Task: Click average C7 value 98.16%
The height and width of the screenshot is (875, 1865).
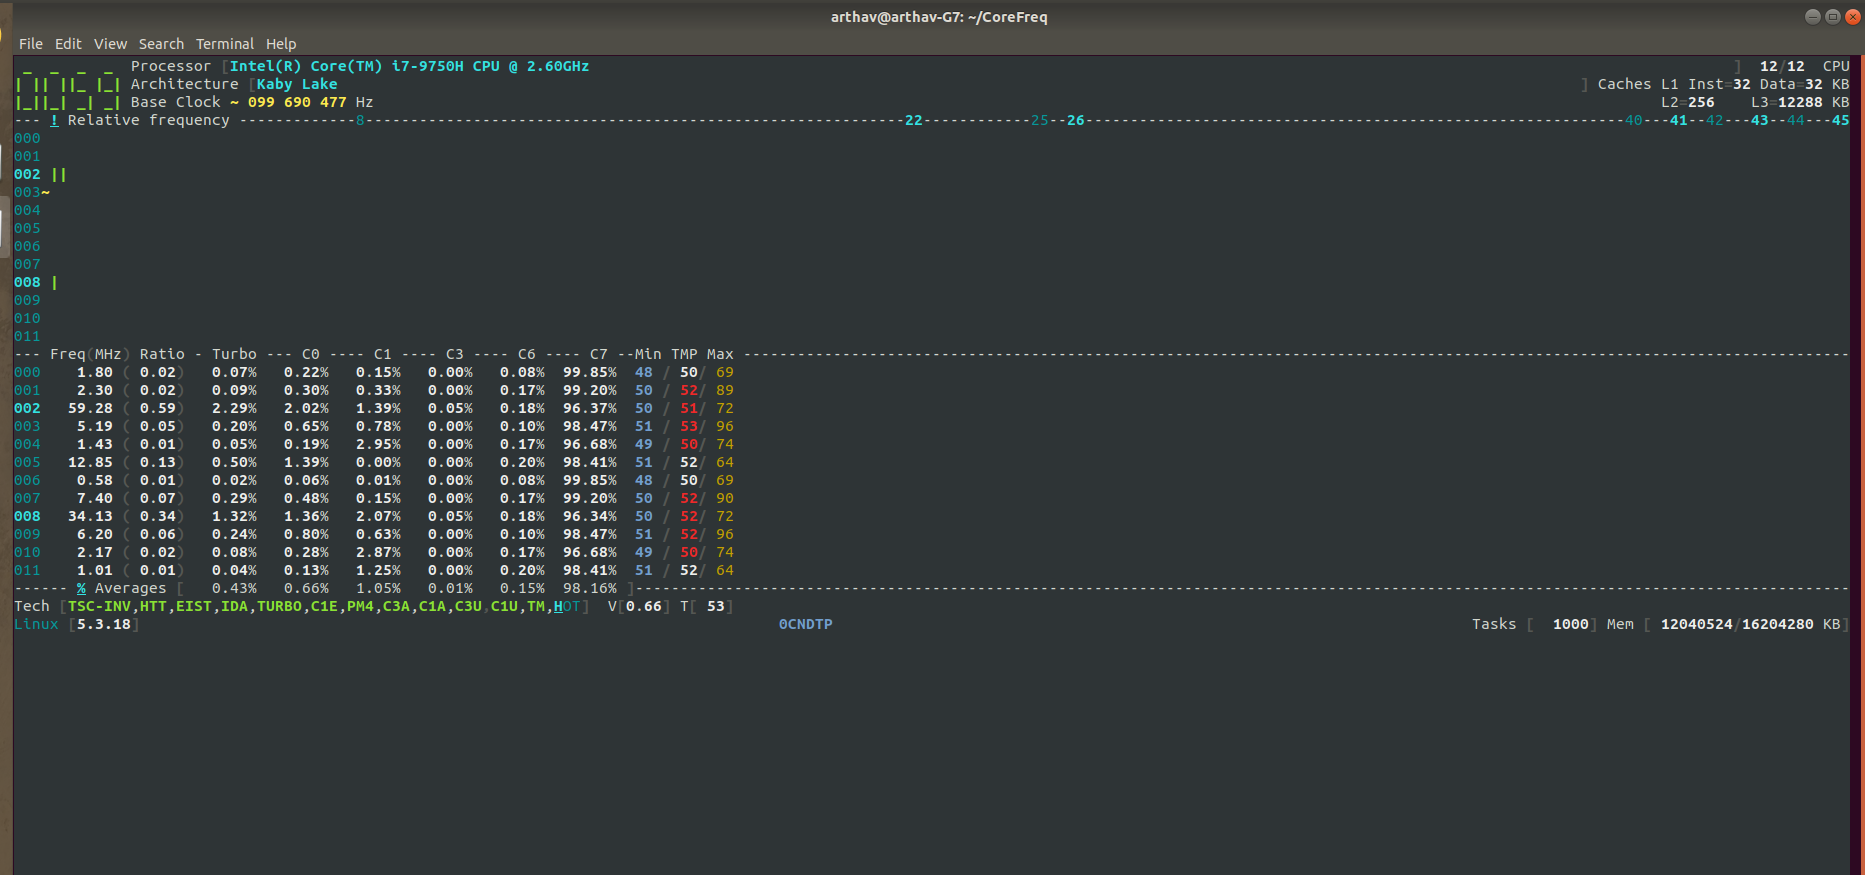Action: click(590, 588)
